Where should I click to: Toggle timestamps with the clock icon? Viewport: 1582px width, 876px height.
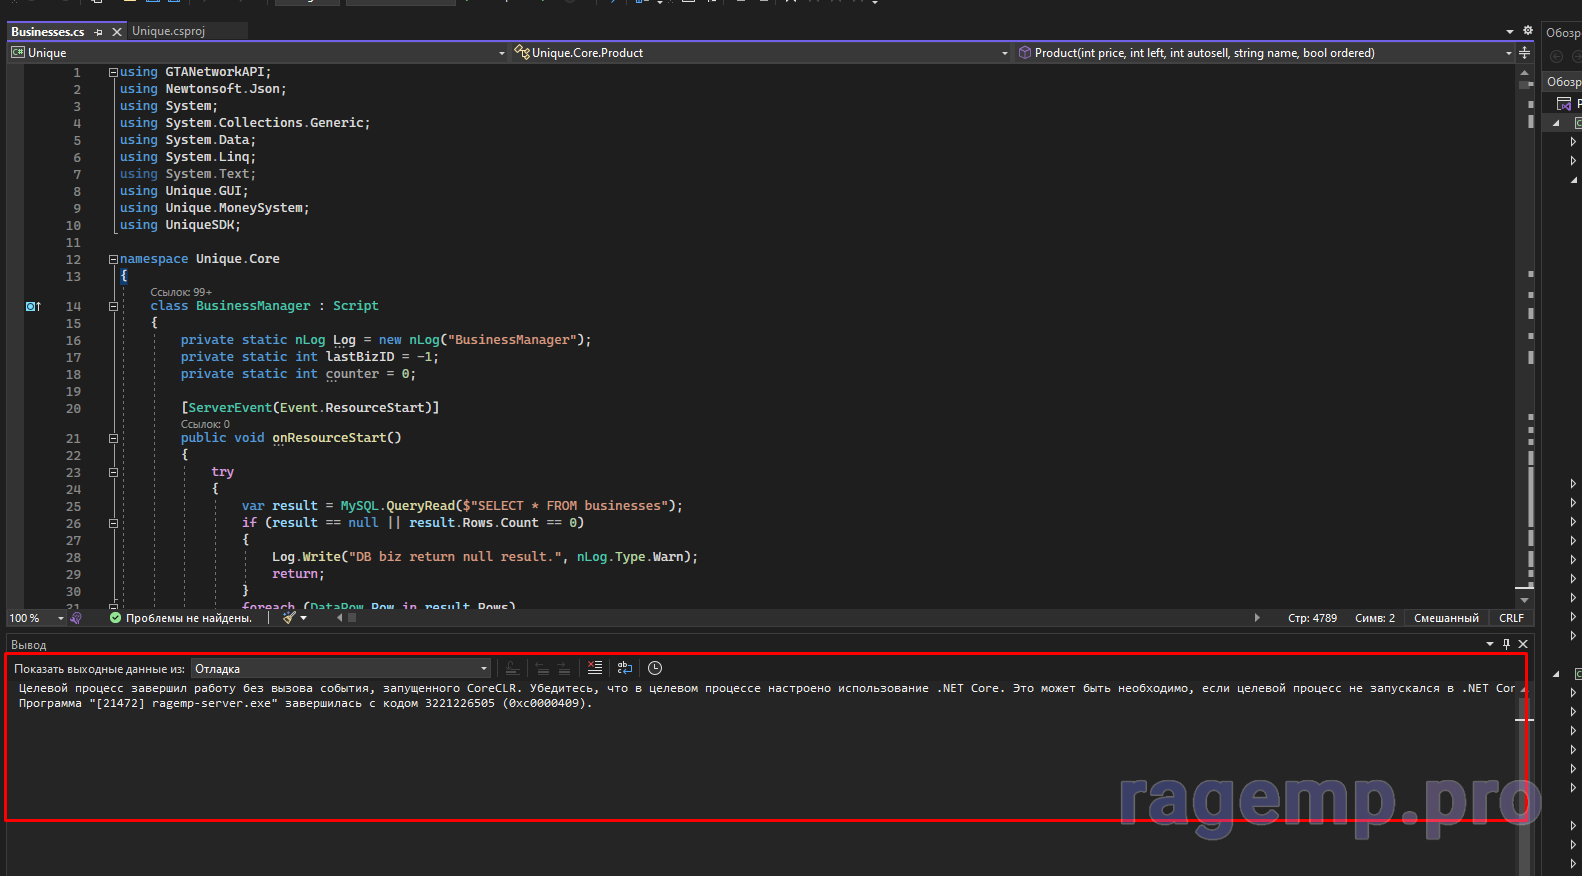pos(655,668)
